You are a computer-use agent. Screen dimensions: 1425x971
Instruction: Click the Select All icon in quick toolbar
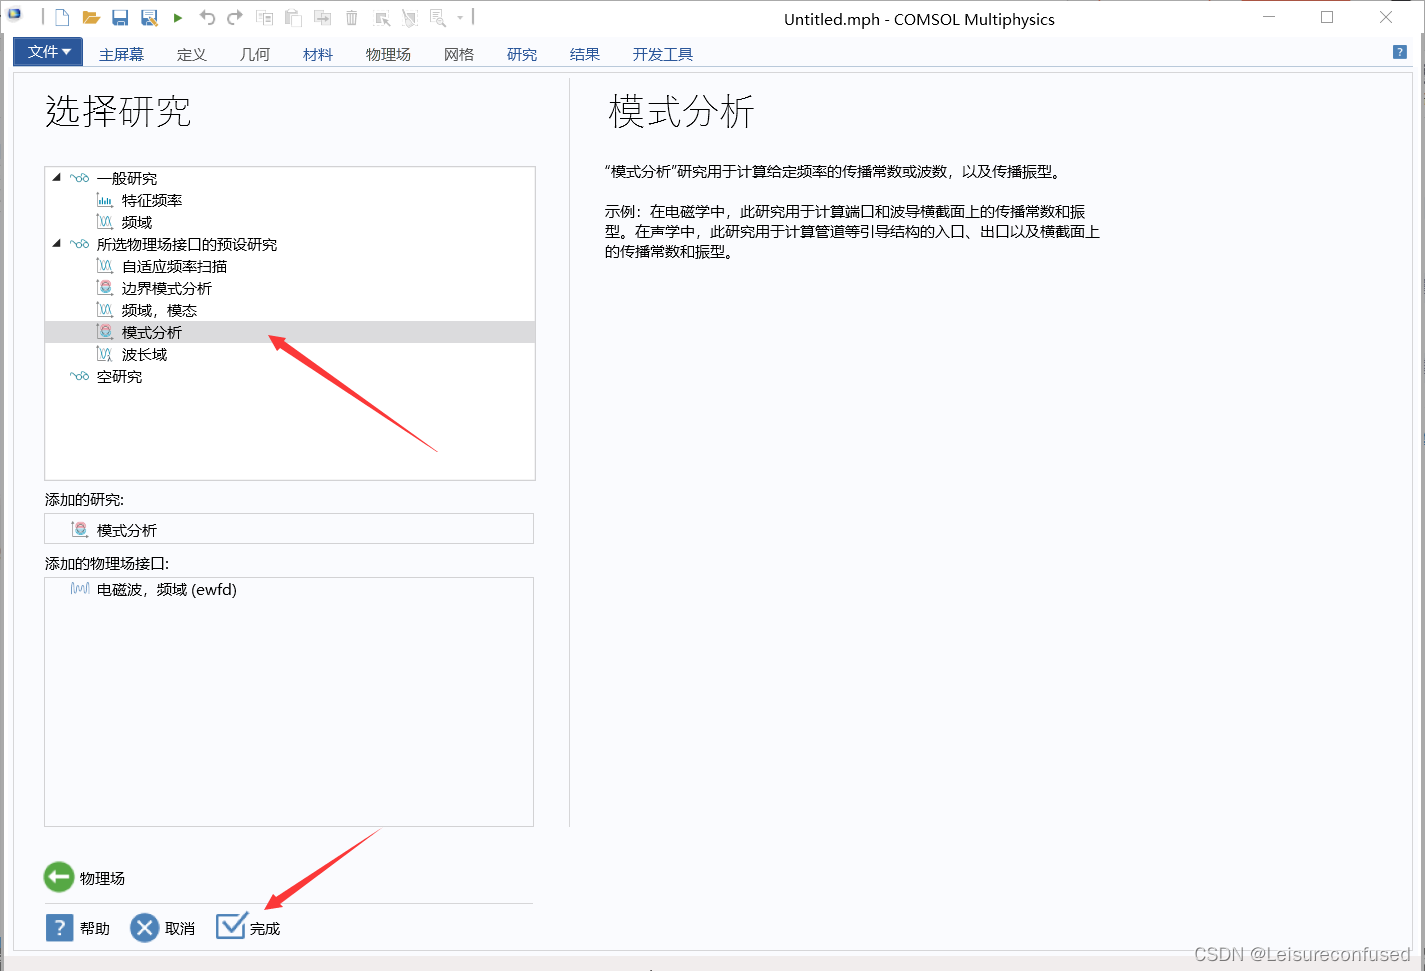(382, 17)
